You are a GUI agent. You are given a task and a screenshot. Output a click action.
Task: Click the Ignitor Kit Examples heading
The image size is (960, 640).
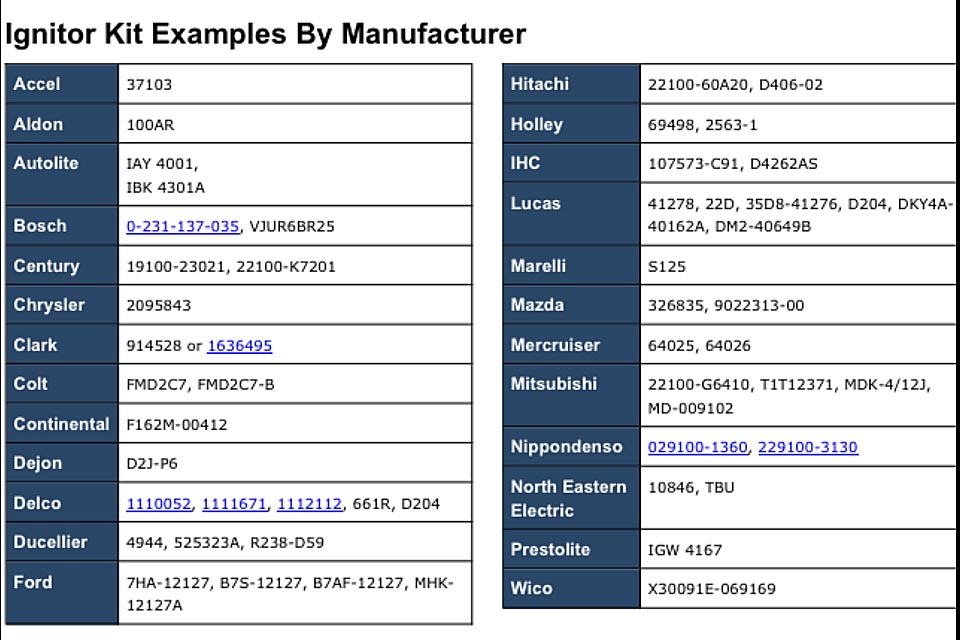point(265,33)
